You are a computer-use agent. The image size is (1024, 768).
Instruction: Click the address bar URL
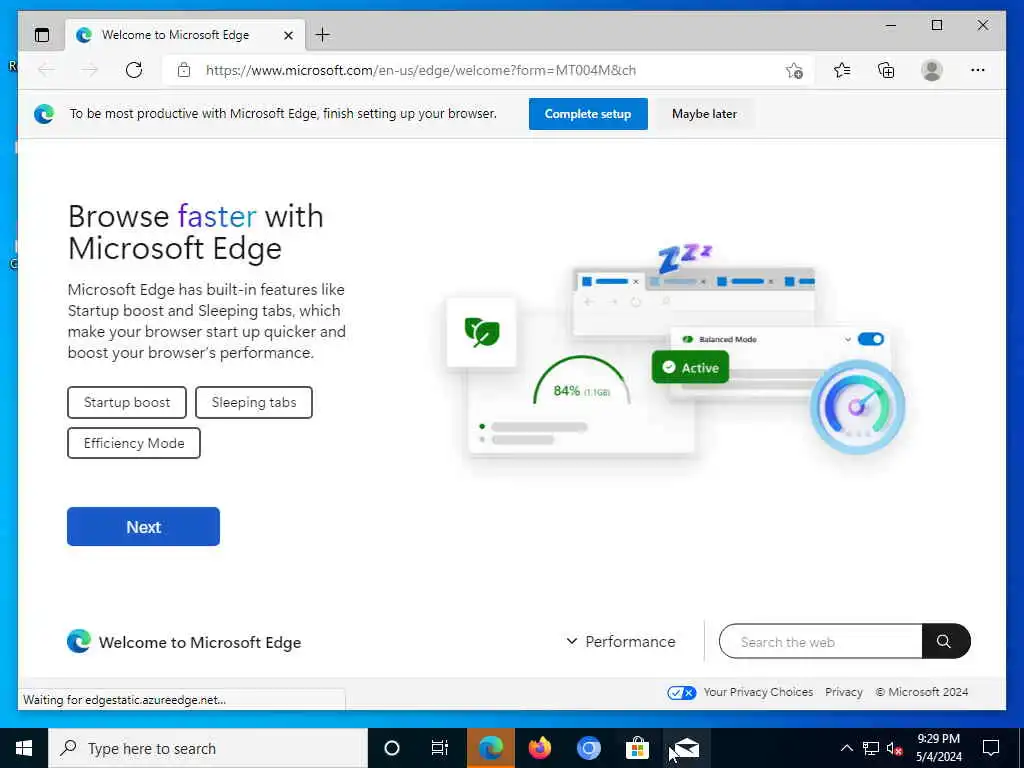(x=421, y=70)
